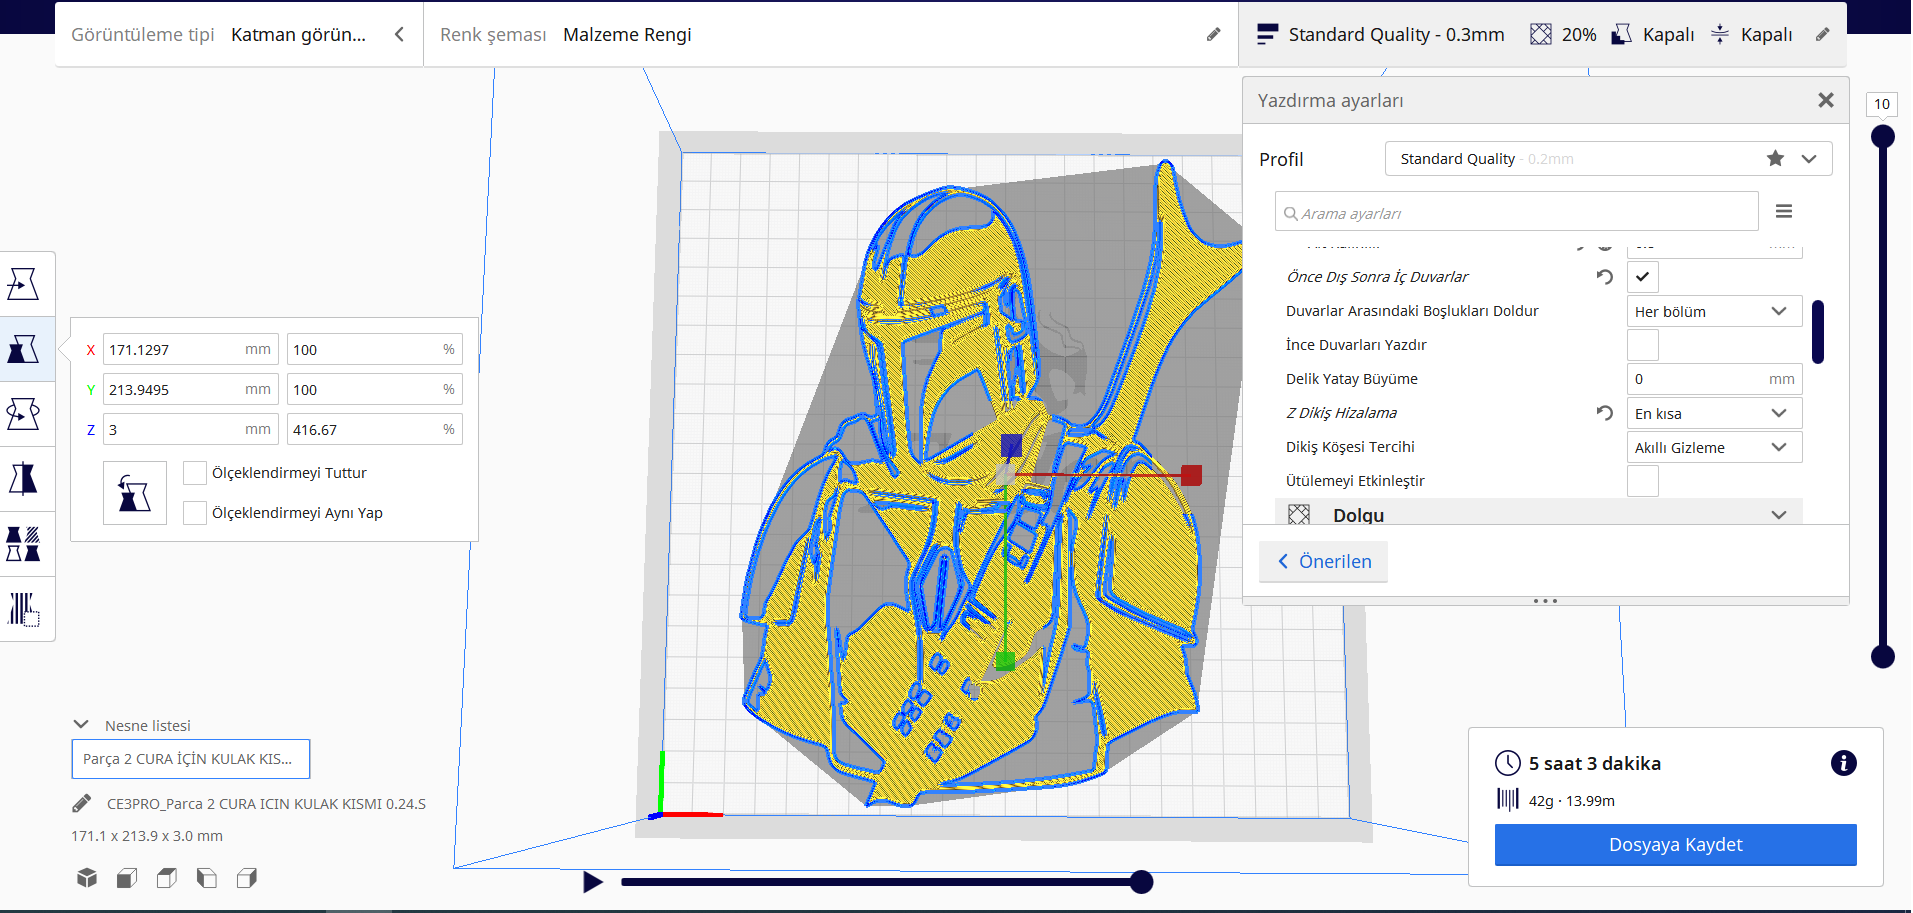Click the X scale percent field

tap(374, 349)
